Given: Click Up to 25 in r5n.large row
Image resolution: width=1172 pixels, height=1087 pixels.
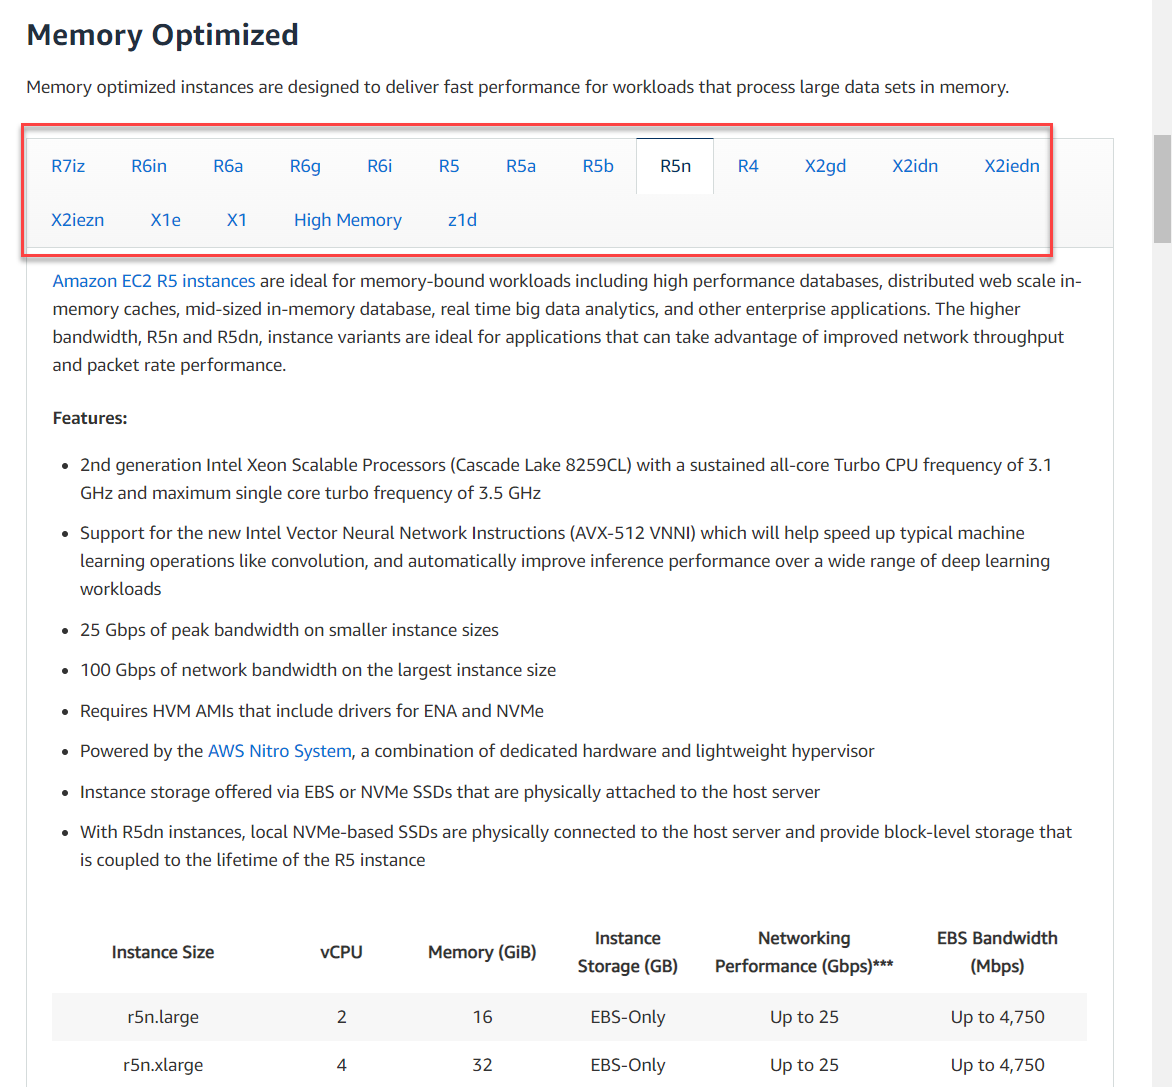Looking at the screenshot, I should pos(804,1017).
